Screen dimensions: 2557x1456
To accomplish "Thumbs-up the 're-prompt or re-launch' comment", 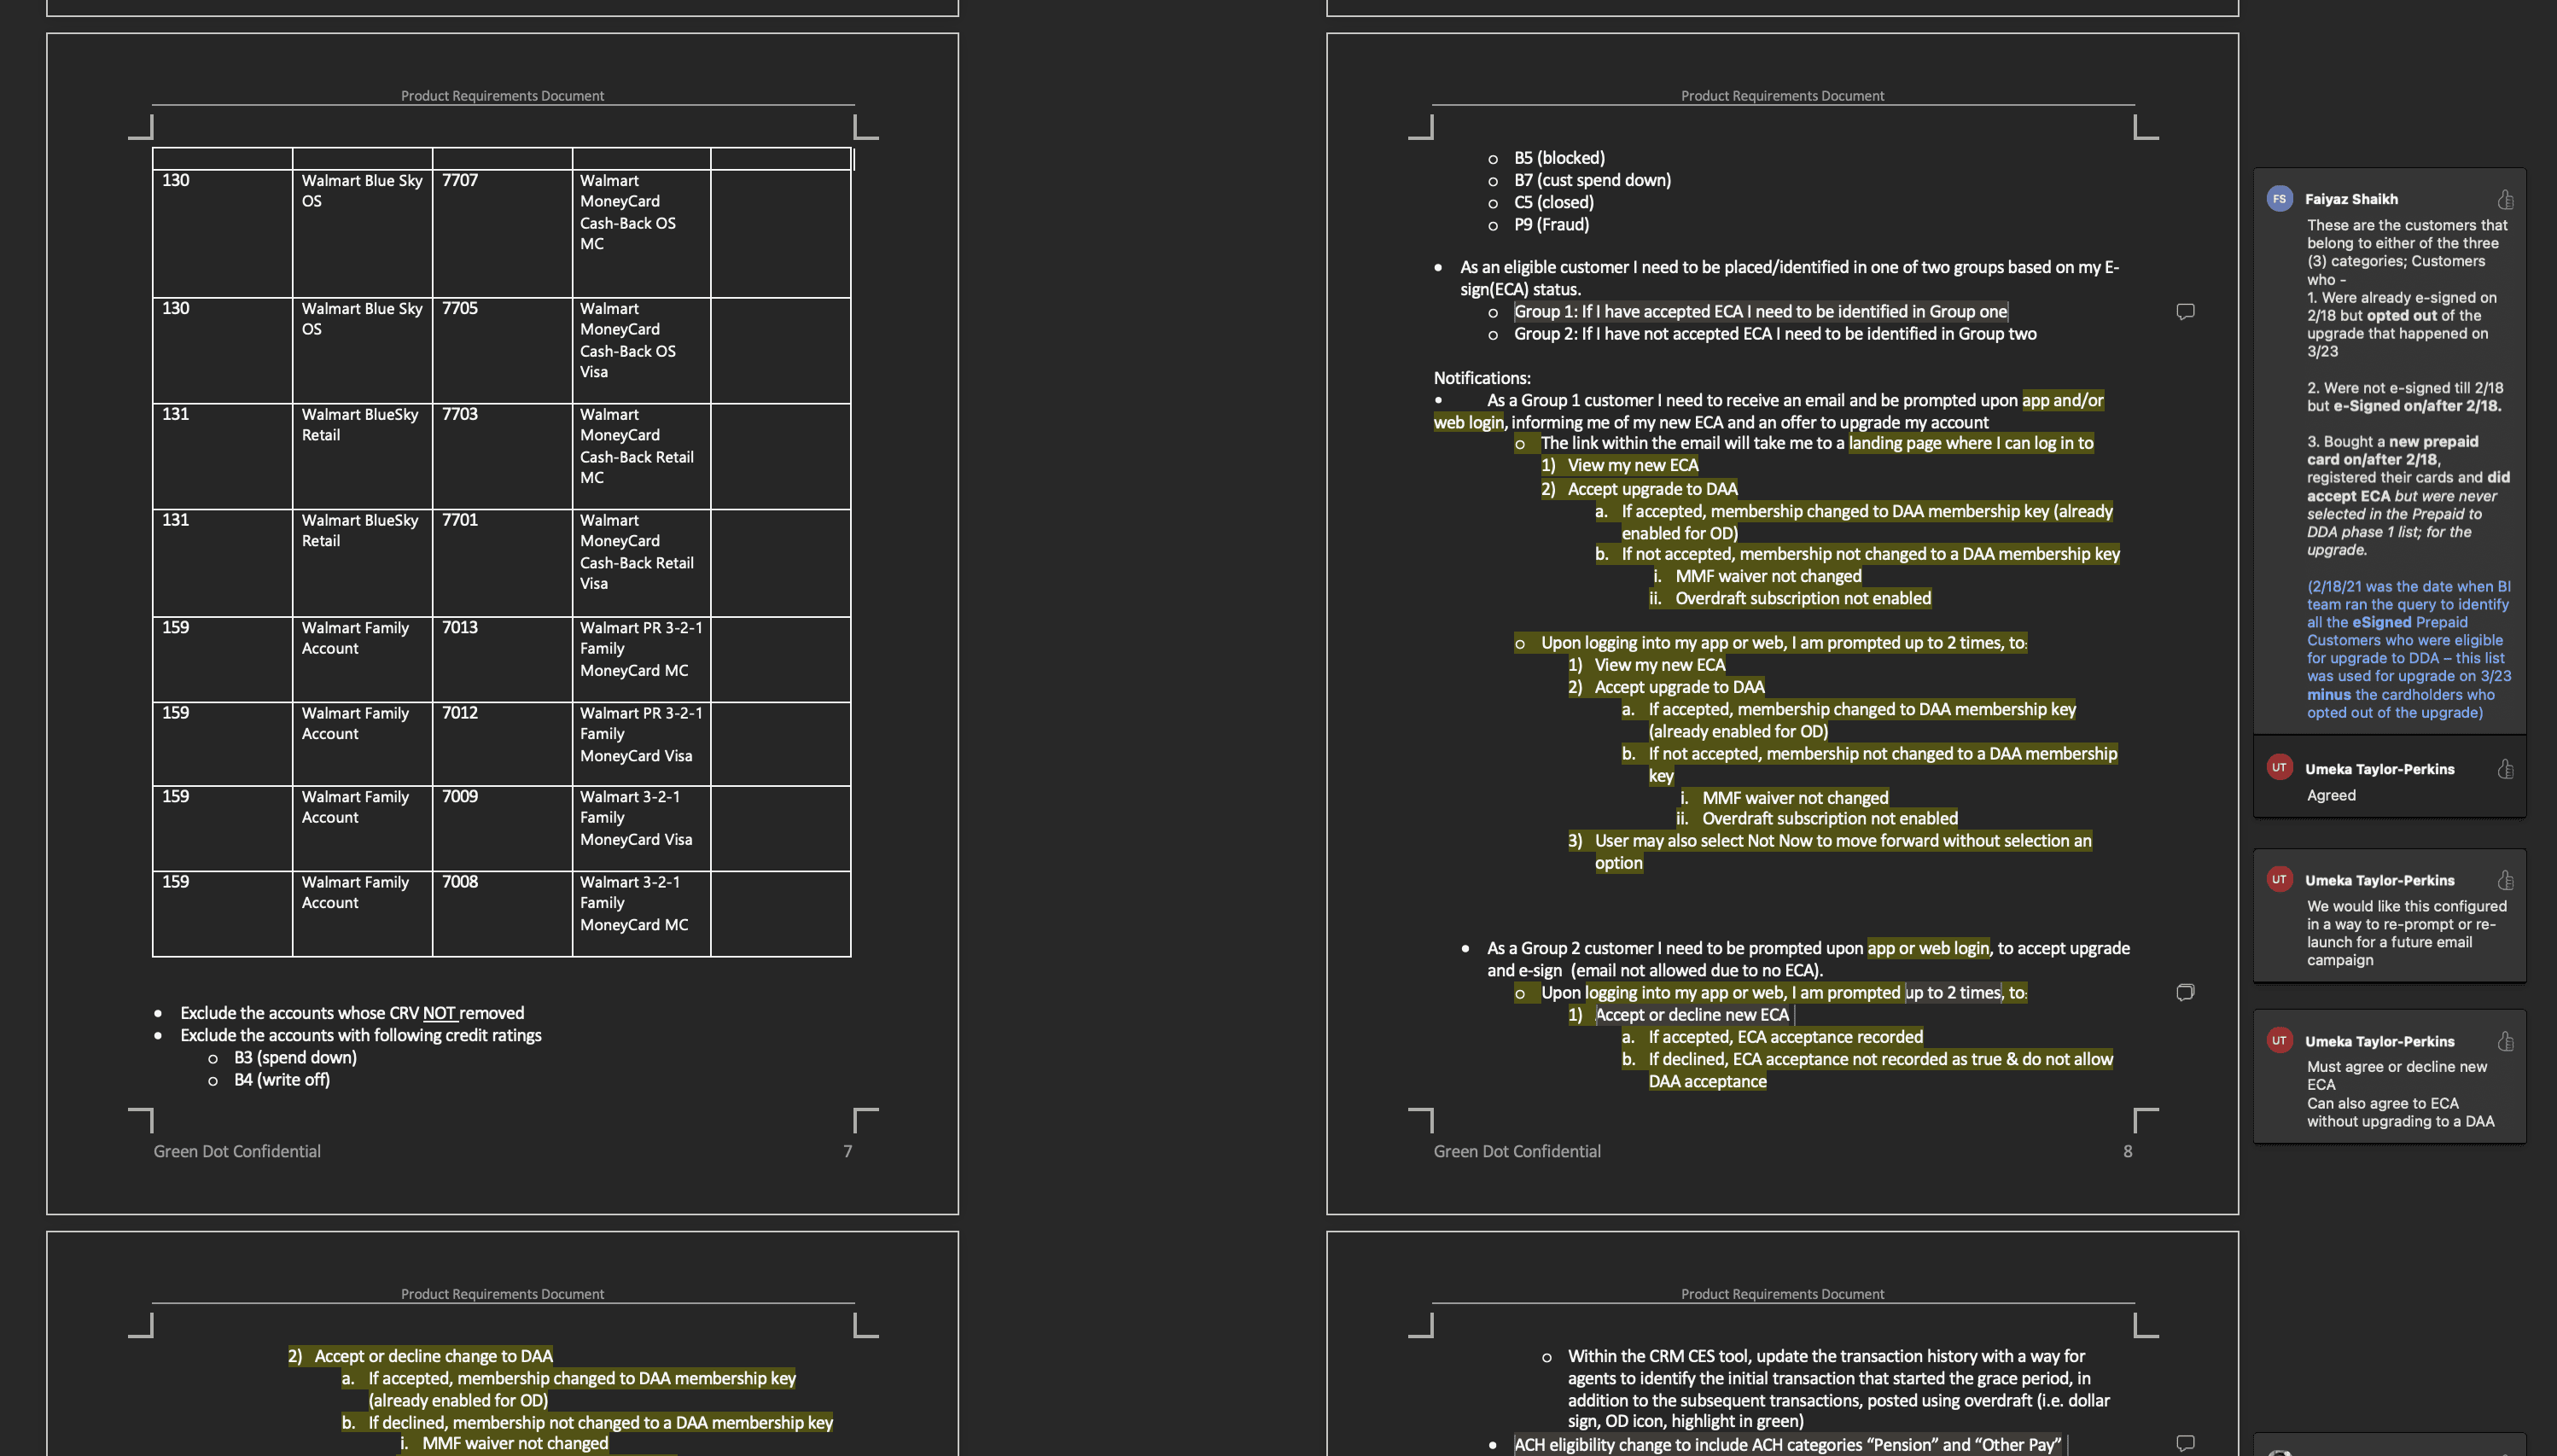I will point(2505,880).
